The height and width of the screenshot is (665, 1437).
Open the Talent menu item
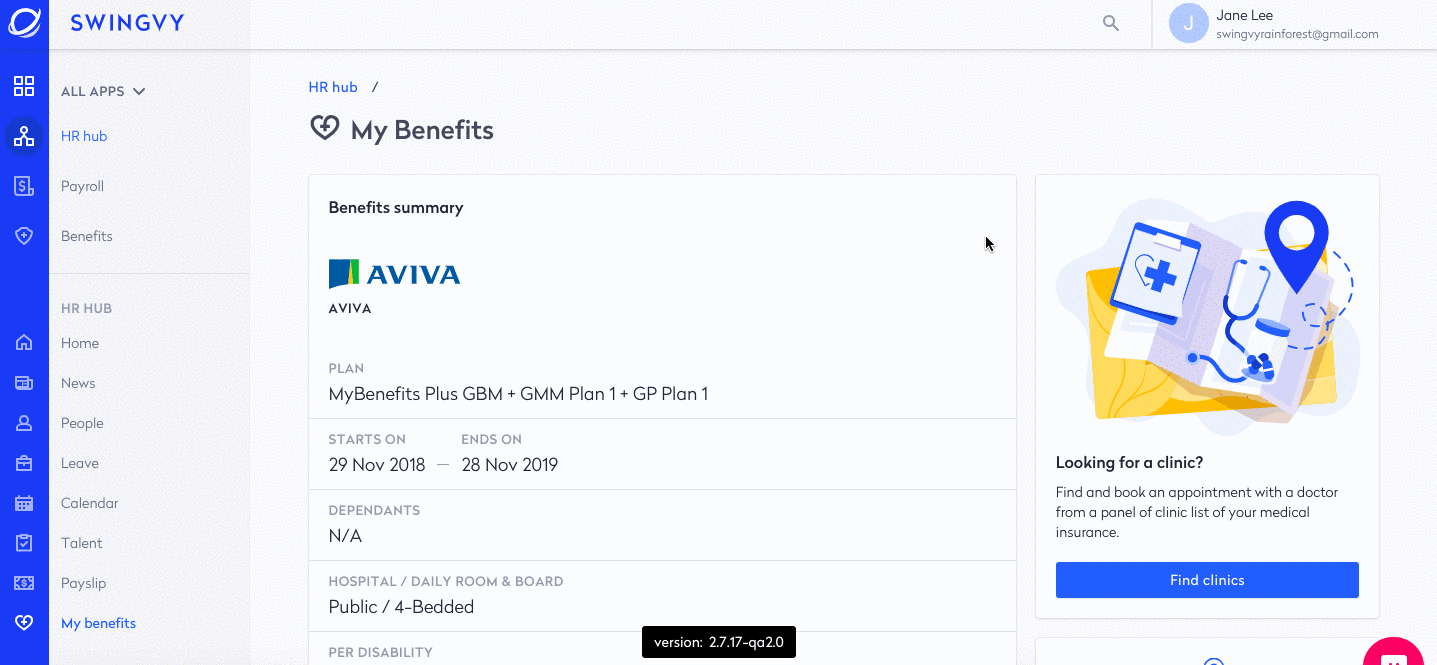click(82, 543)
